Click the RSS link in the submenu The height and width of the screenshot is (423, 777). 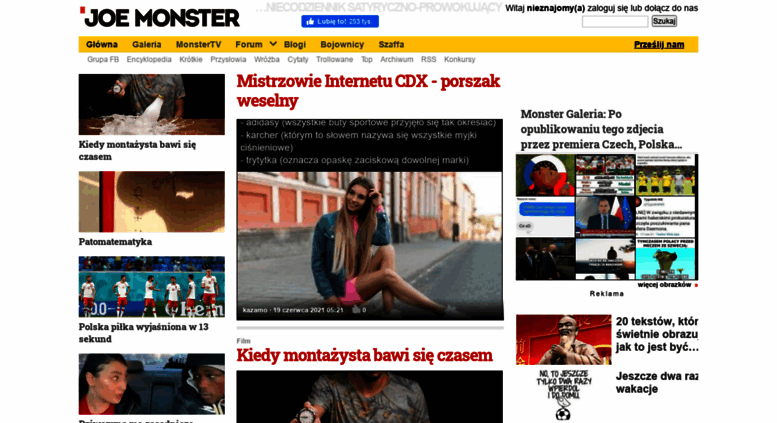pos(429,59)
